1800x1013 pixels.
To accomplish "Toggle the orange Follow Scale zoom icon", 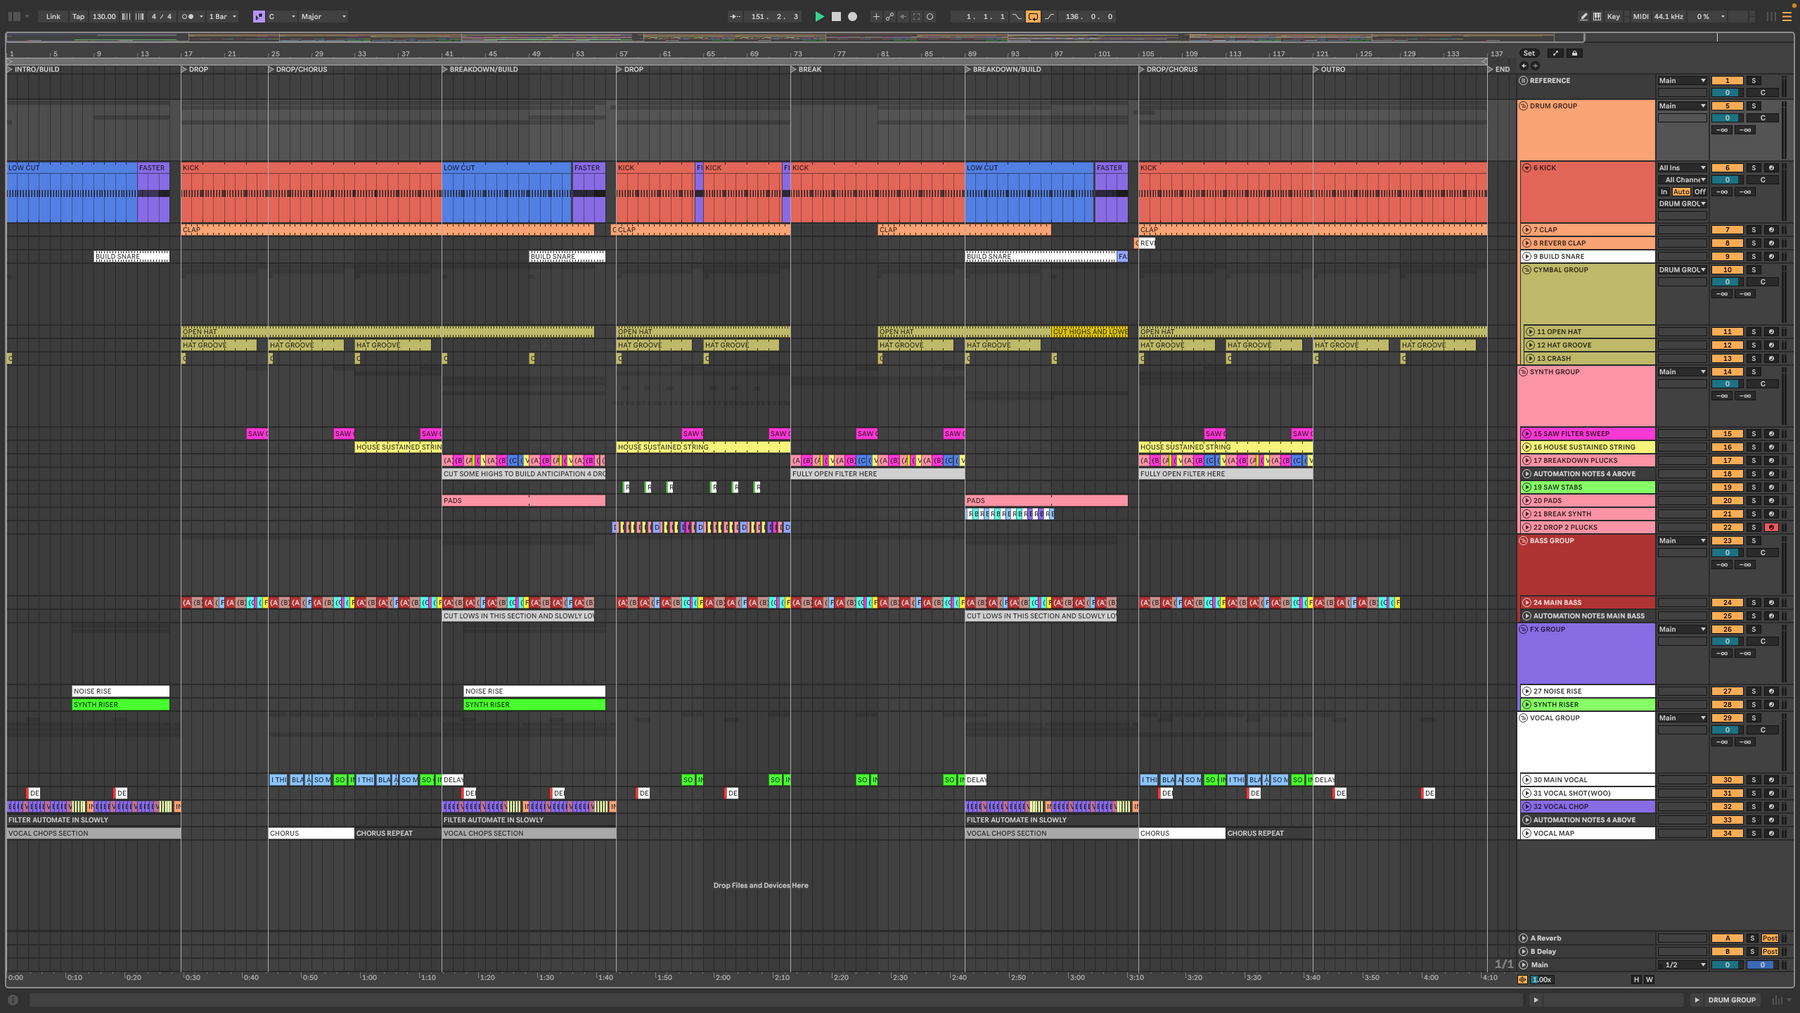I will tap(1523, 980).
